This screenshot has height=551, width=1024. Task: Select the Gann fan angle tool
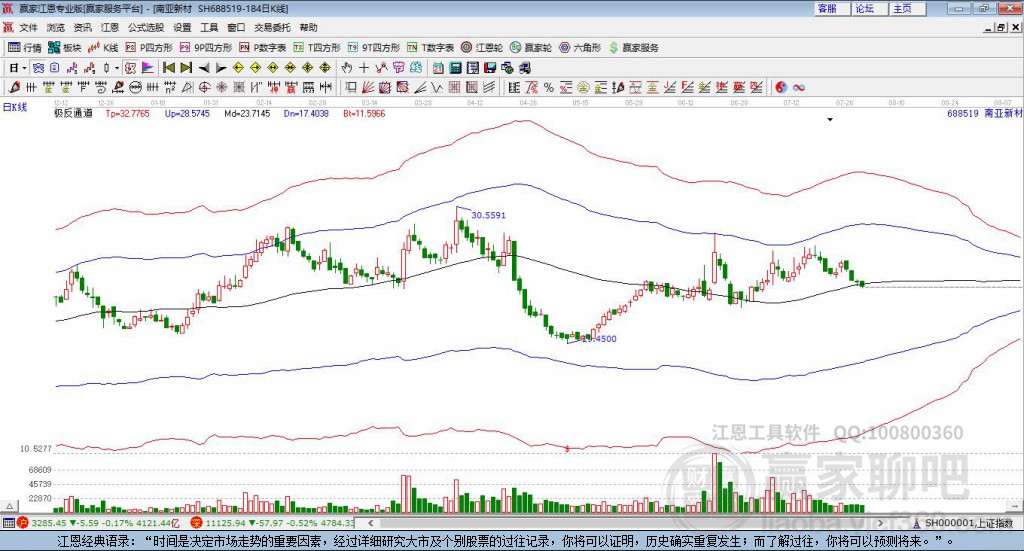pos(368,87)
